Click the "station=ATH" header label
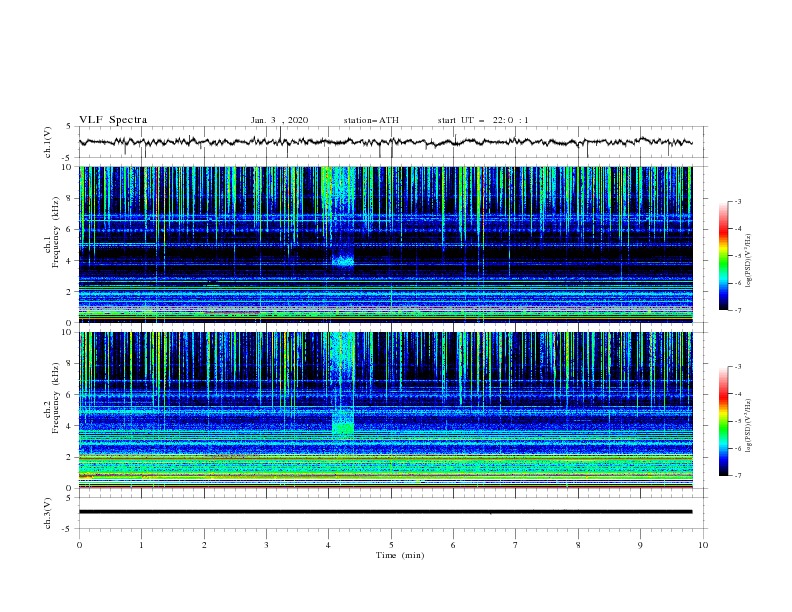The height and width of the screenshot is (612, 792). 371,120
